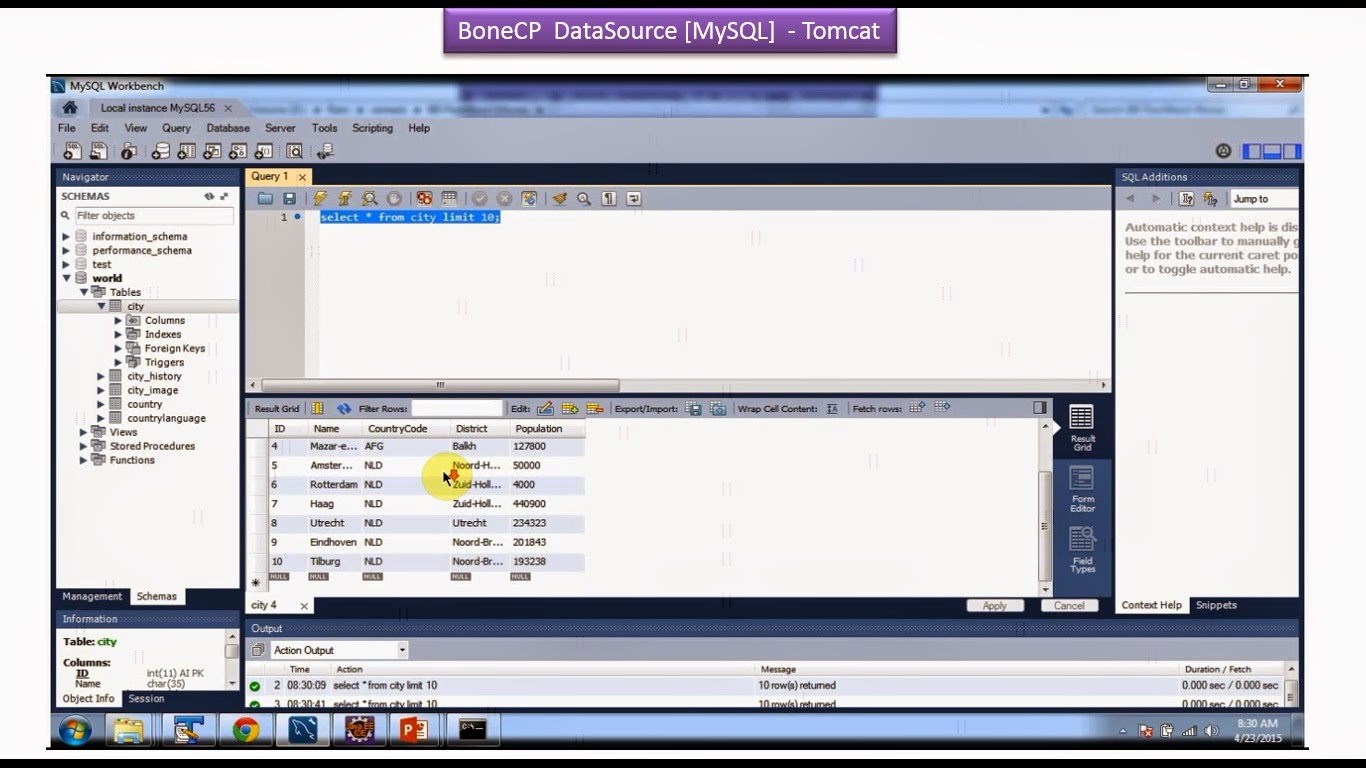Open the object inspector info icon
This screenshot has height=768, width=1366.
point(129,151)
